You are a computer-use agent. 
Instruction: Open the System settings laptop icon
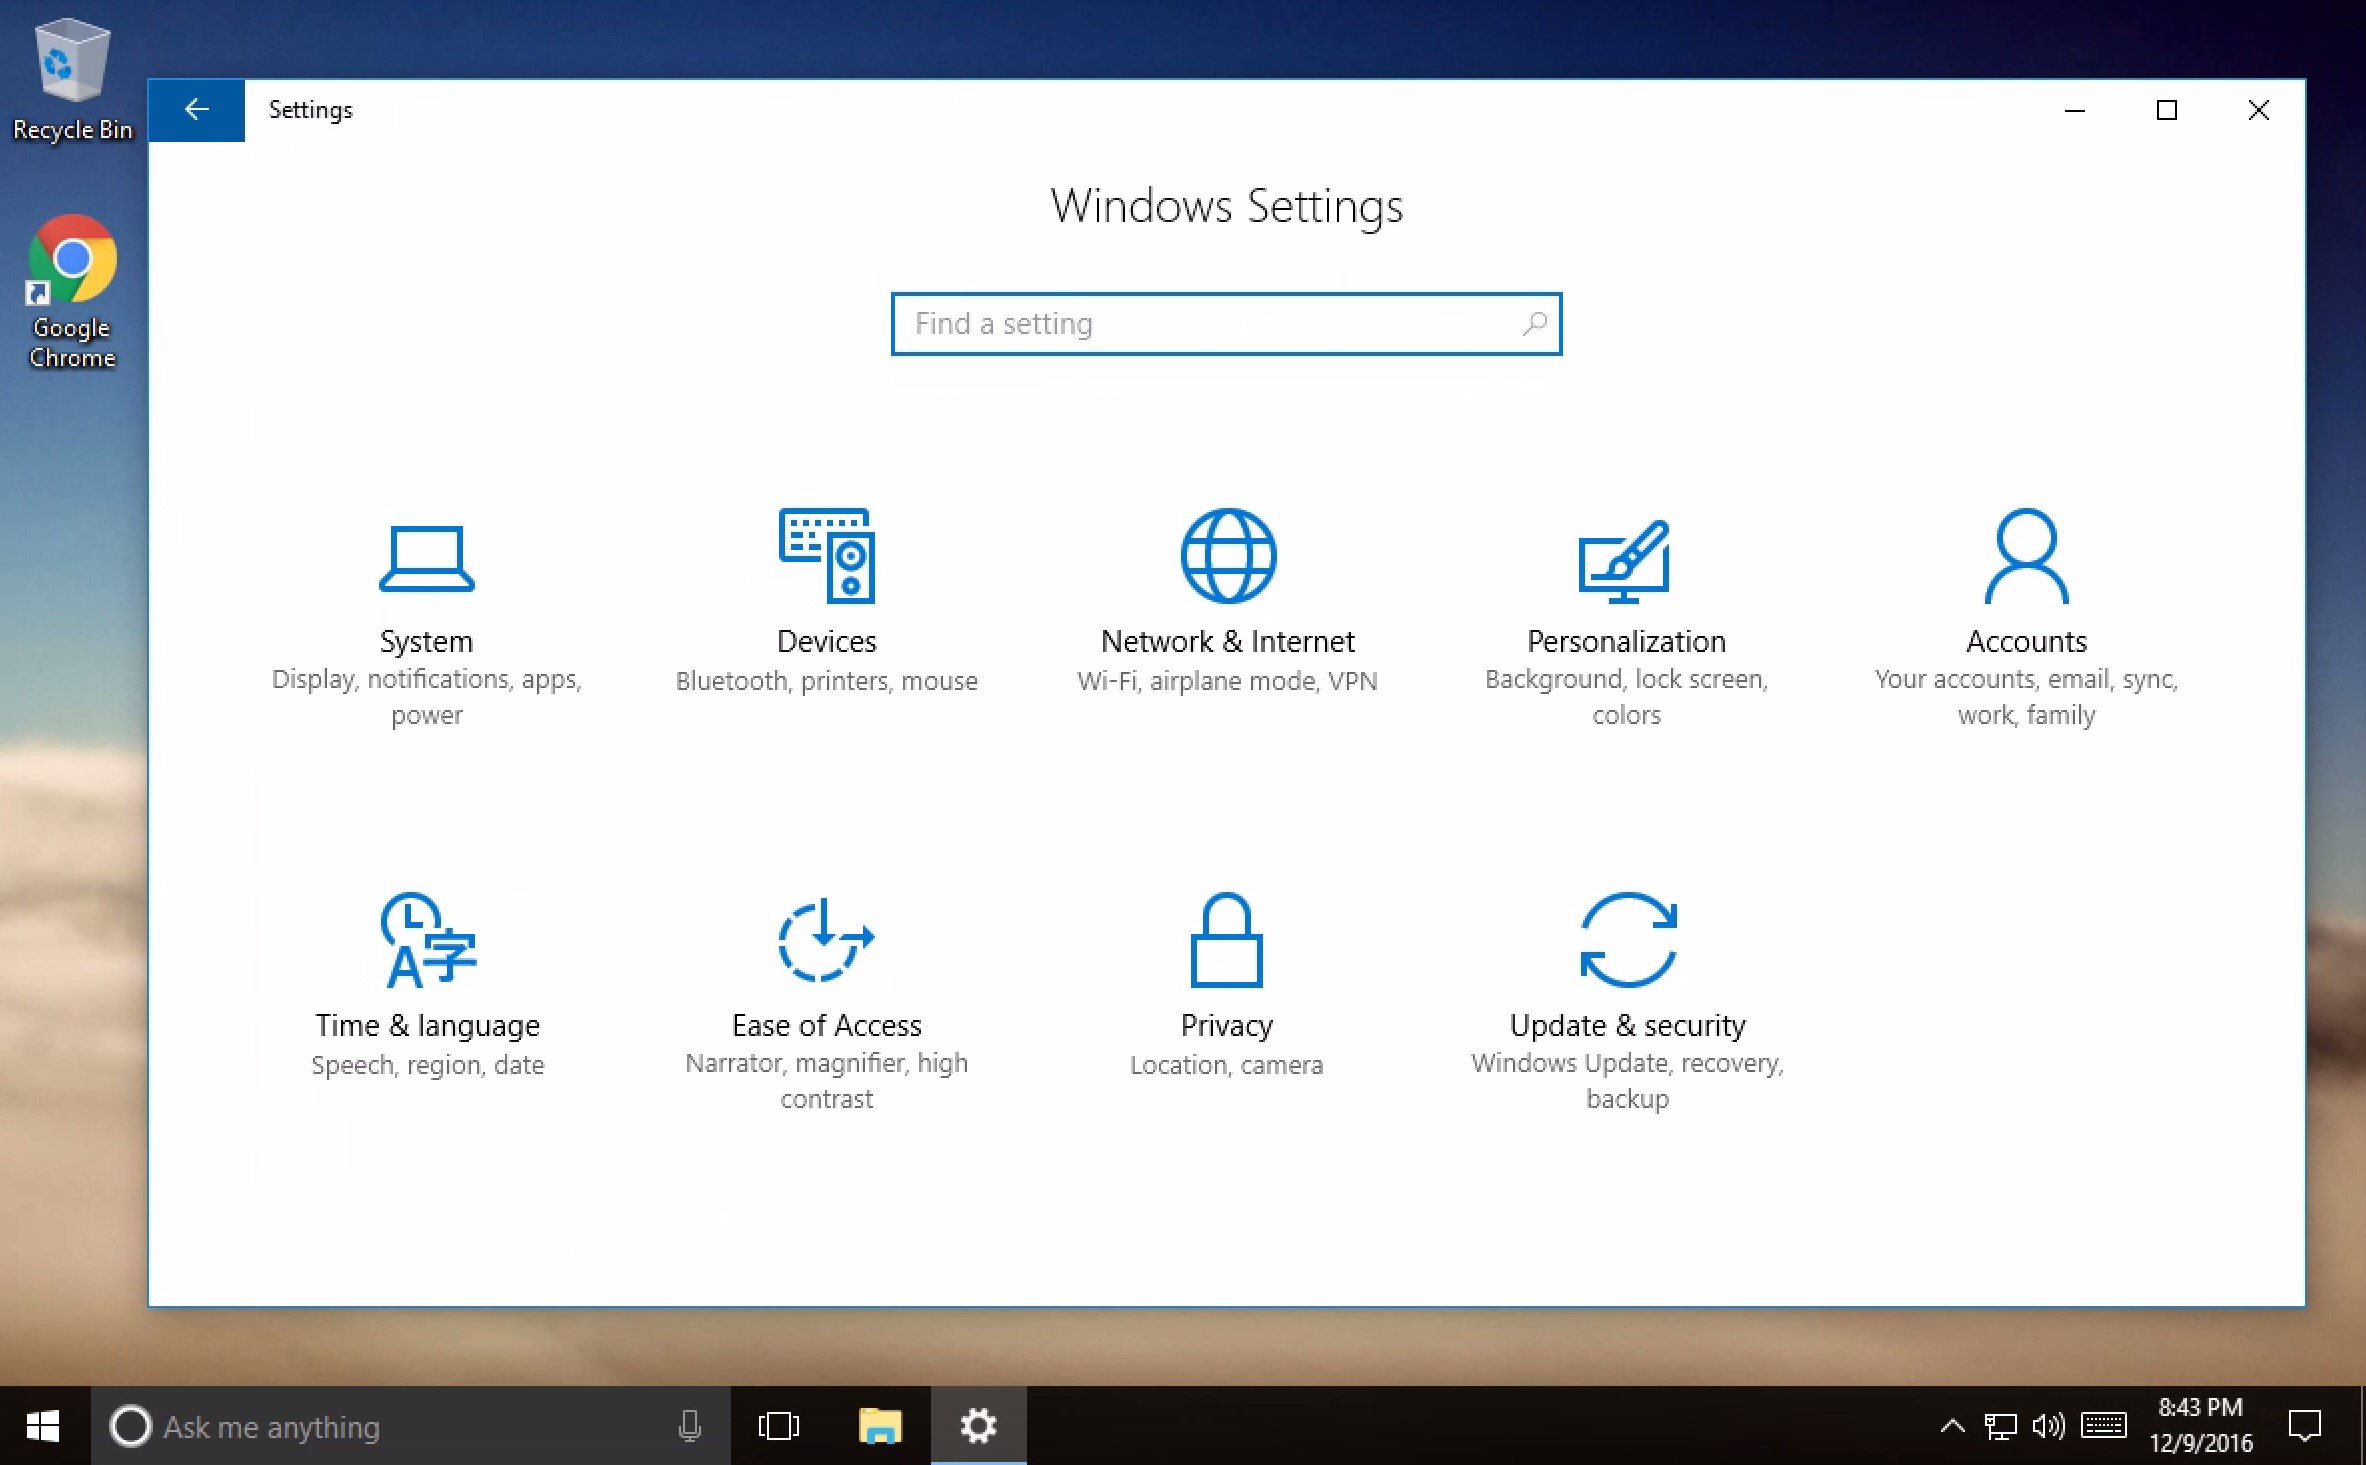[426, 558]
